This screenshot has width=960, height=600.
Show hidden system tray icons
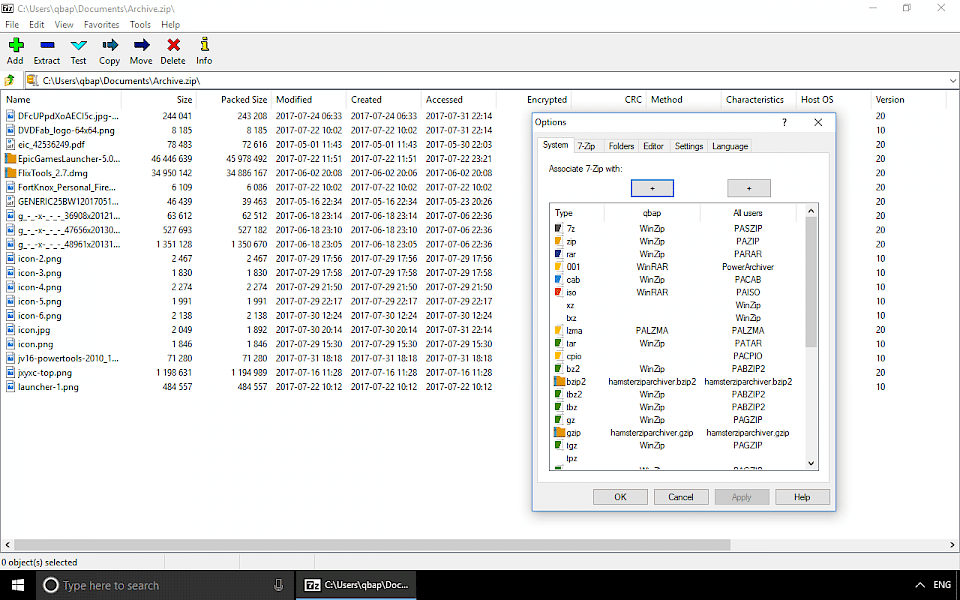(920, 585)
